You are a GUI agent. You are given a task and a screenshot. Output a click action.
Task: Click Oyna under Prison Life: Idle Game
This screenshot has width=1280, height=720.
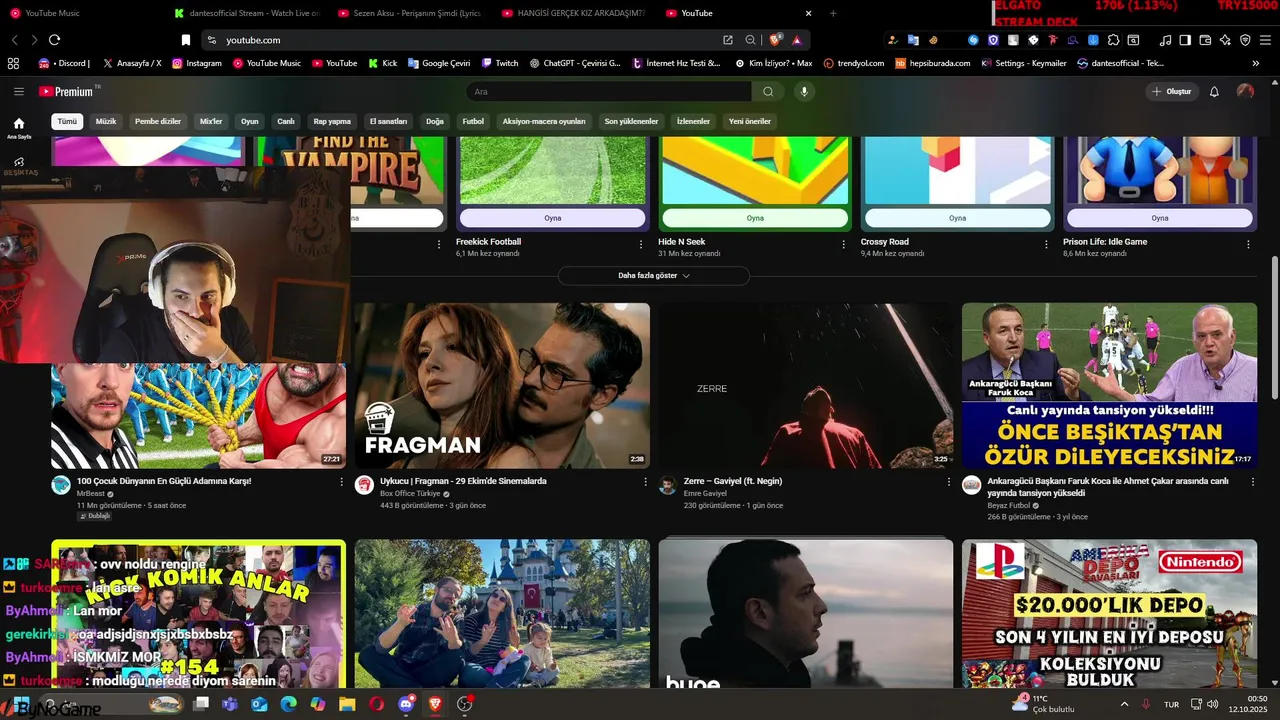click(1160, 218)
